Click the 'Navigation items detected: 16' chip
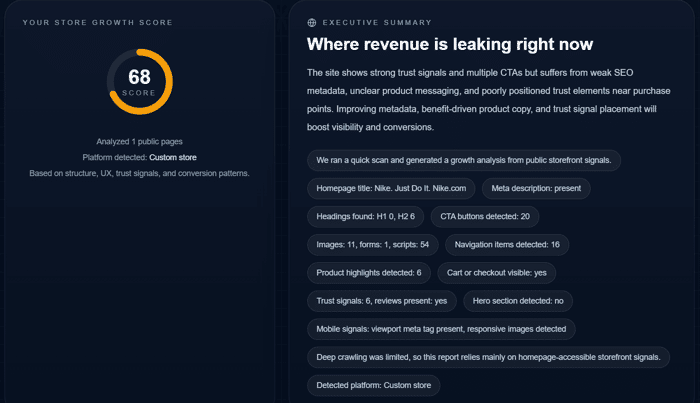This screenshot has height=403, width=700. coord(507,245)
